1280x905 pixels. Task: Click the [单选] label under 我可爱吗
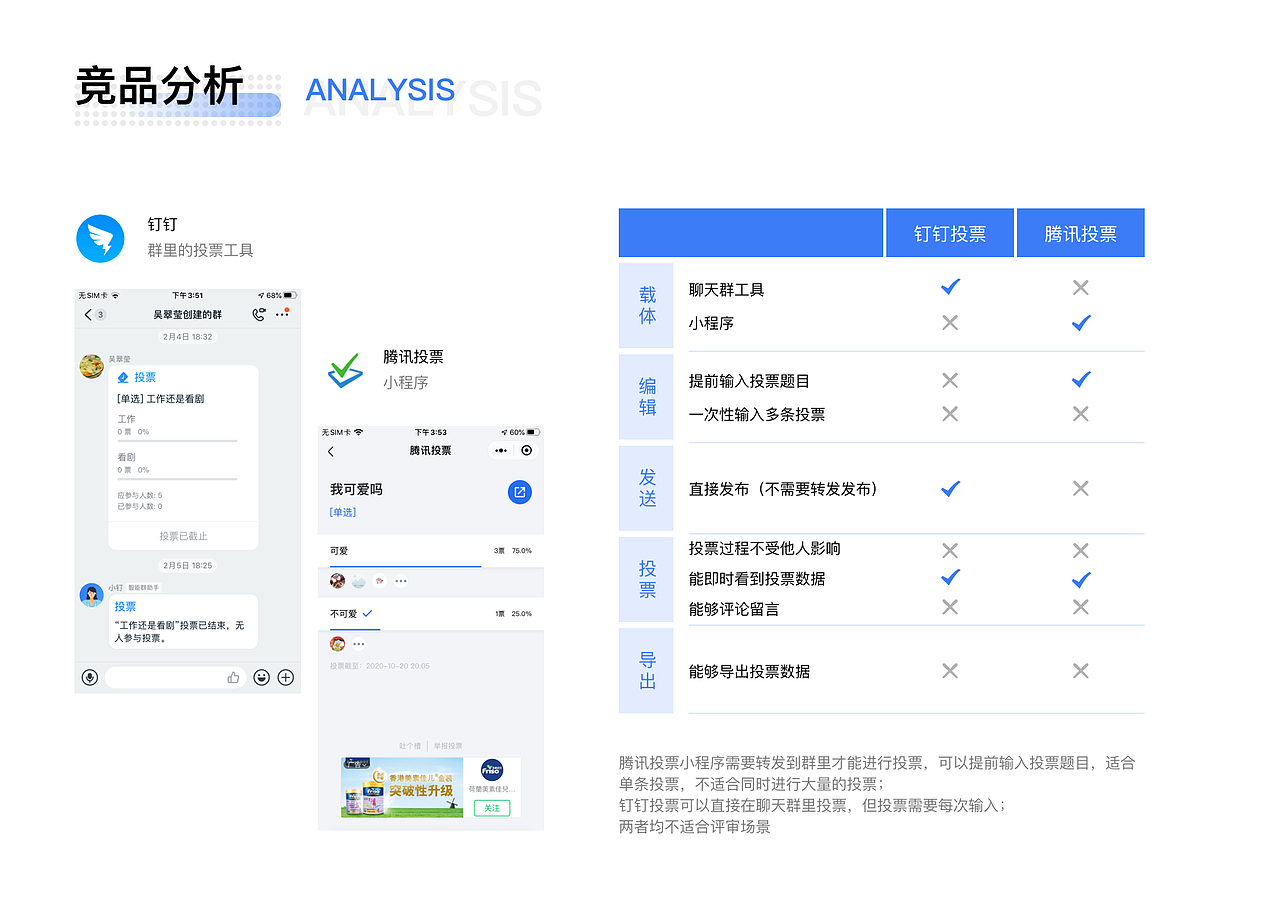pyautogui.click(x=343, y=512)
